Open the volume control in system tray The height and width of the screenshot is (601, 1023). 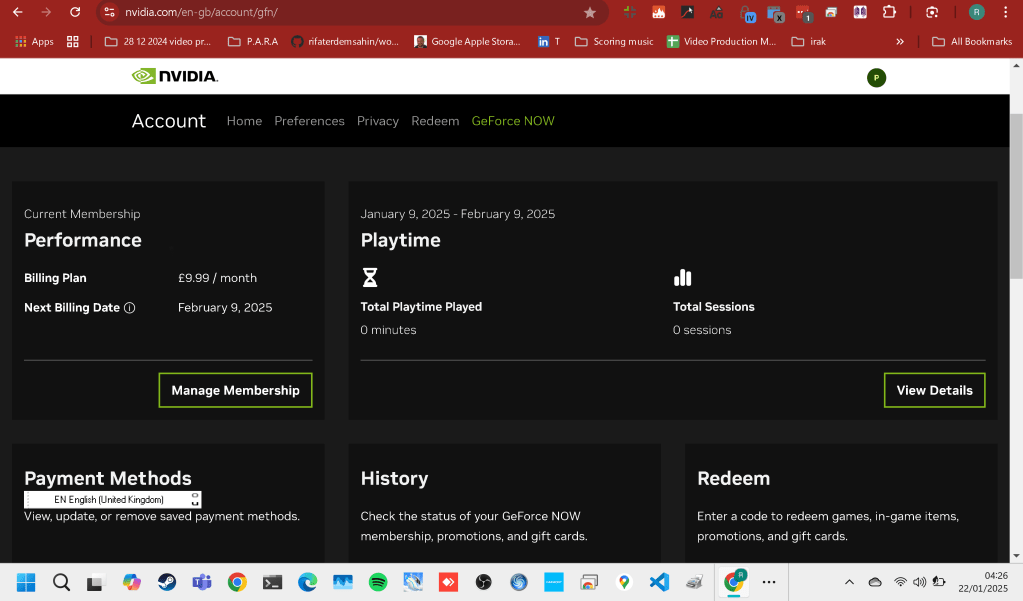pos(919,582)
